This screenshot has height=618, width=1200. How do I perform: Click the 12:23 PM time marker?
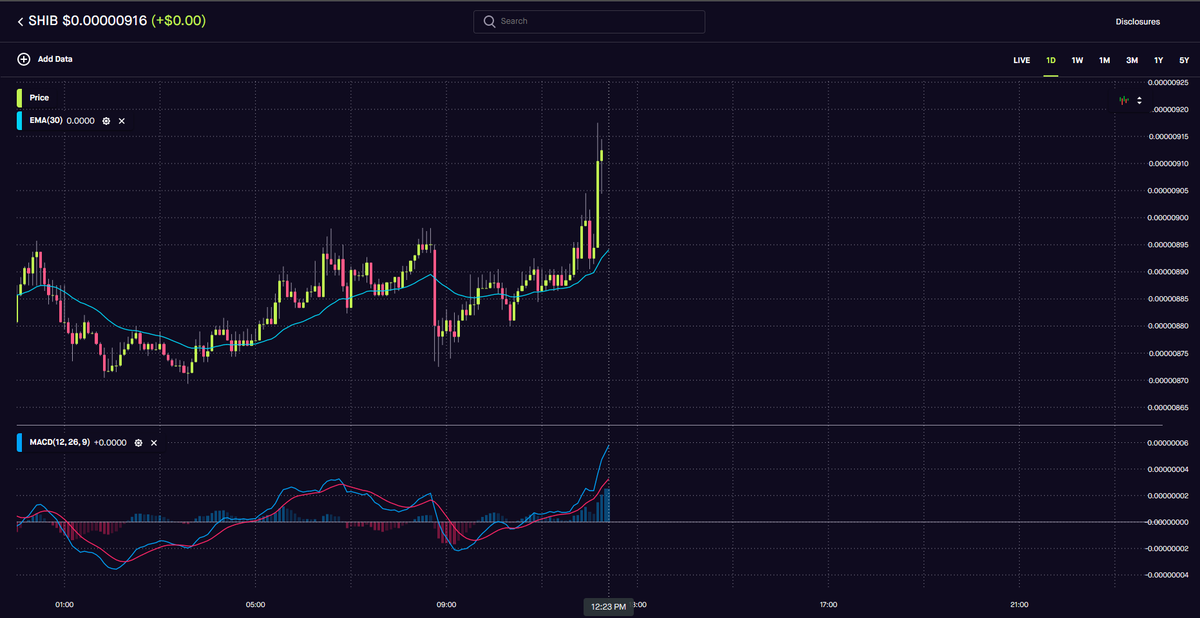(x=608, y=606)
